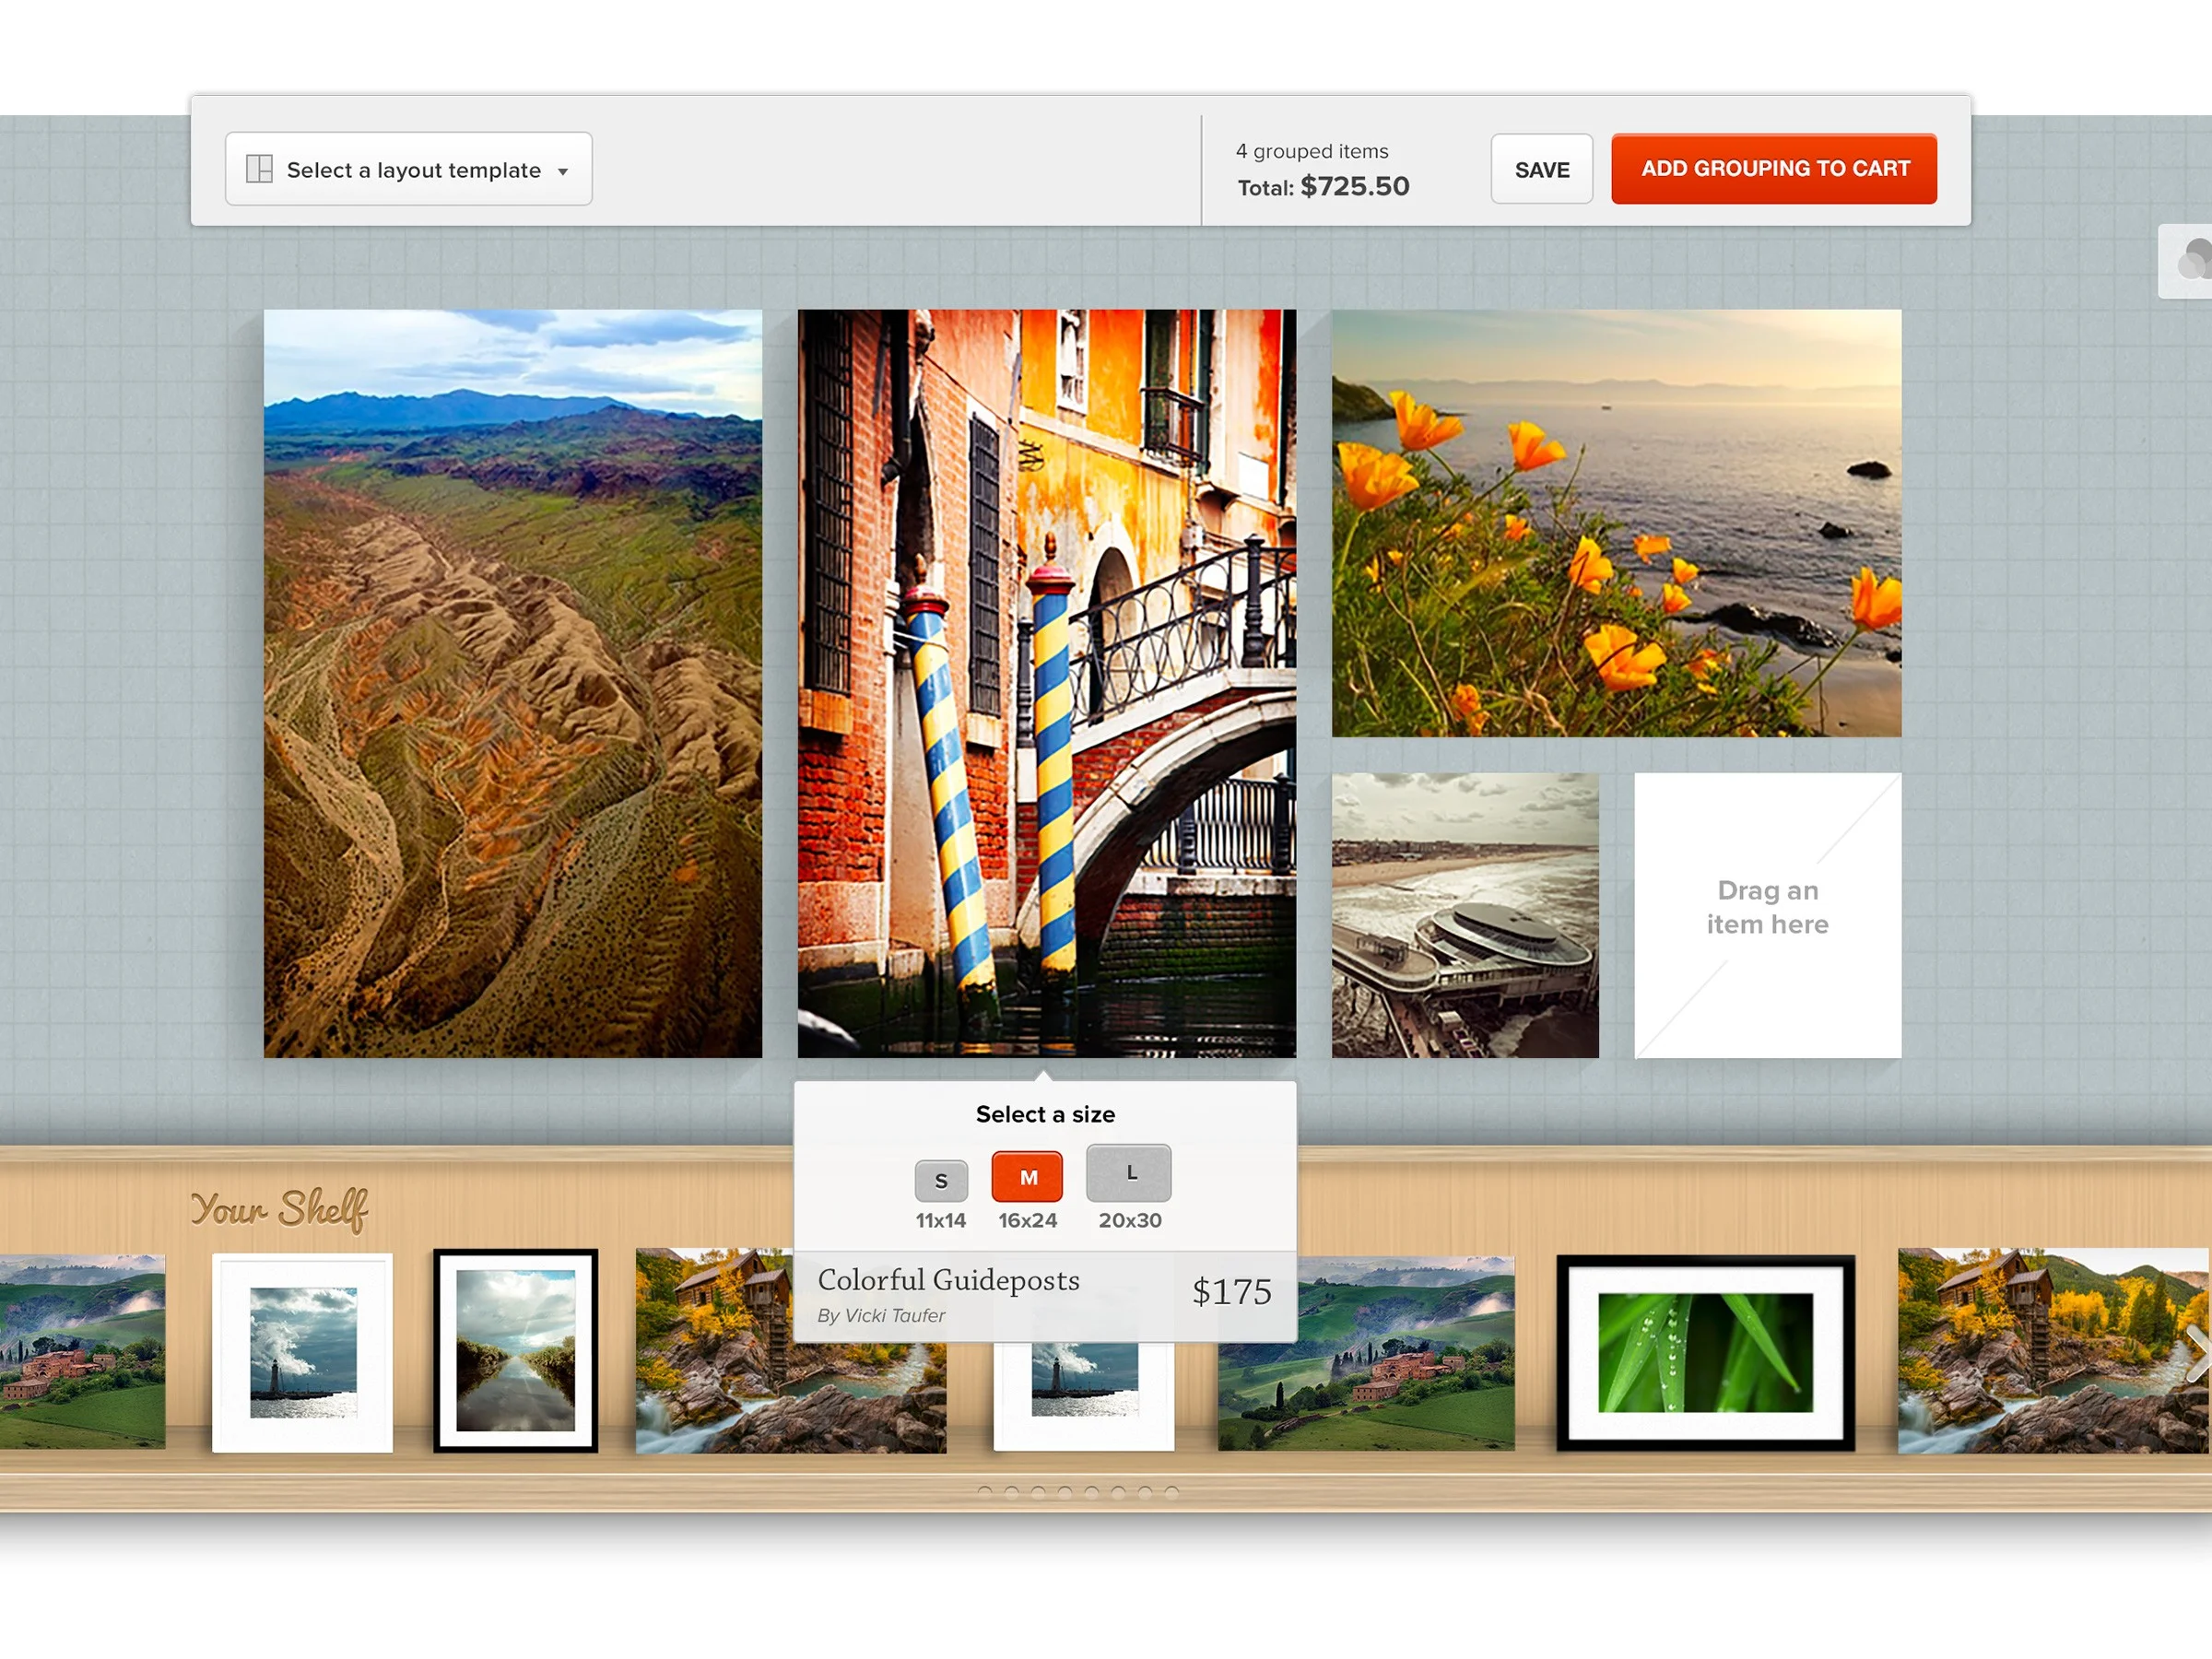Click ADD GROUPING TO CART
The image size is (2212, 1659).
tap(1774, 169)
